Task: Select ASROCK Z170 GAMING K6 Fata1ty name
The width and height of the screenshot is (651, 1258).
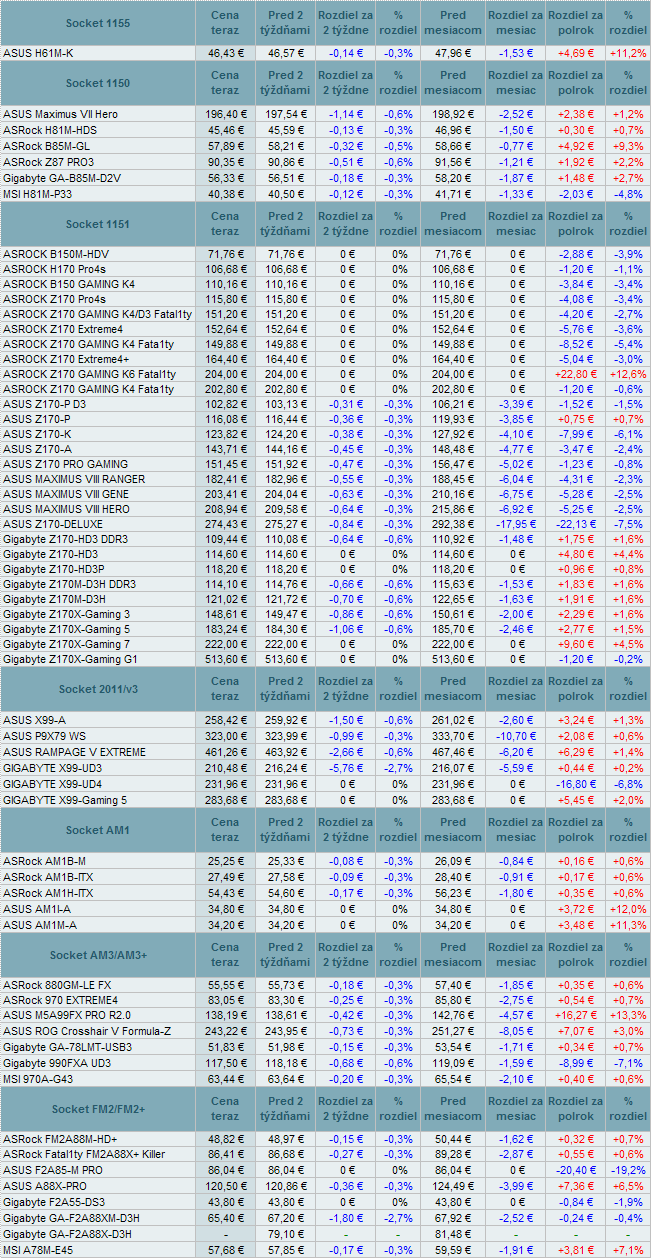Action: [x=88, y=374]
